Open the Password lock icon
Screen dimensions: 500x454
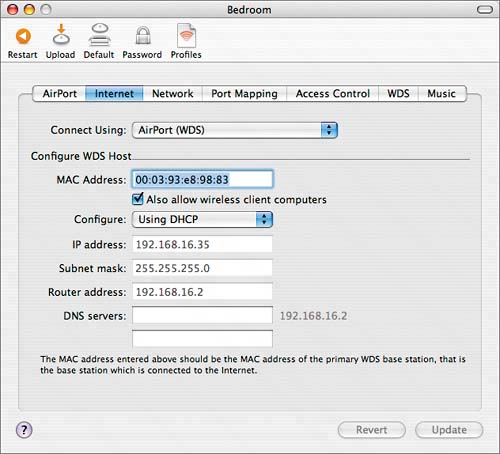coord(143,35)
